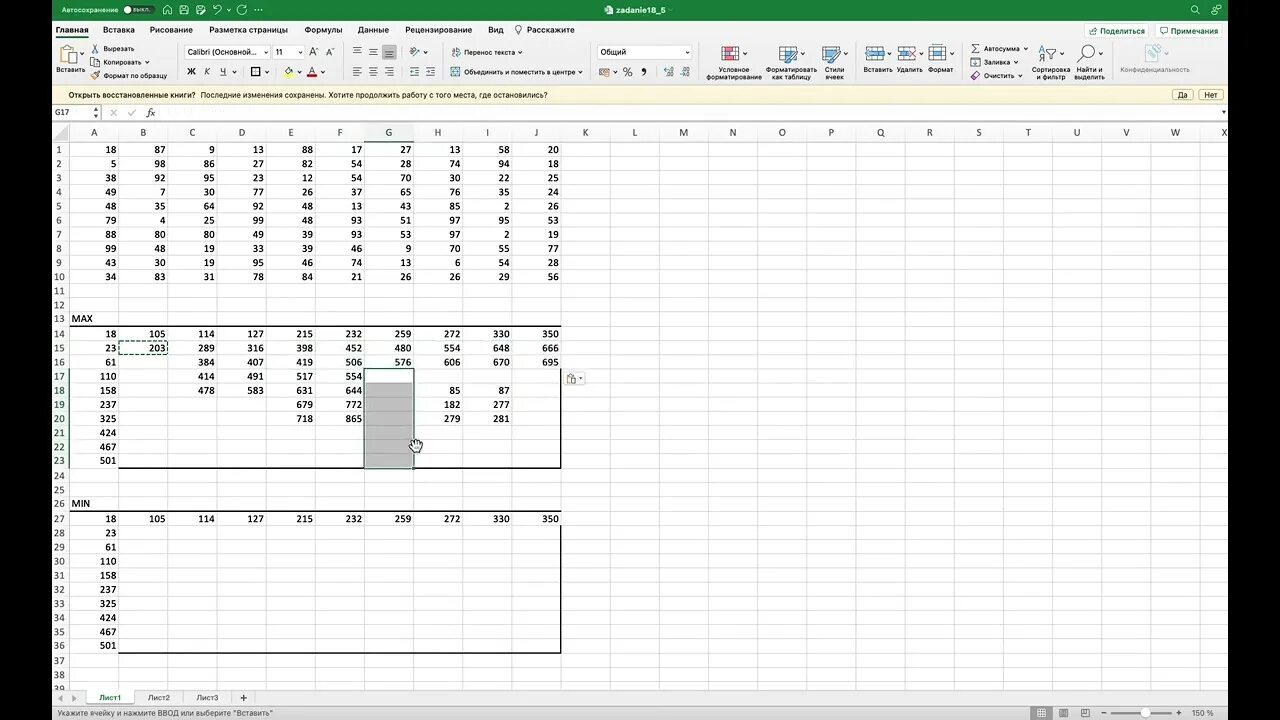Open number format Общий dropdown
This screenshot has height=720, width=1280.
click(687, 52)
